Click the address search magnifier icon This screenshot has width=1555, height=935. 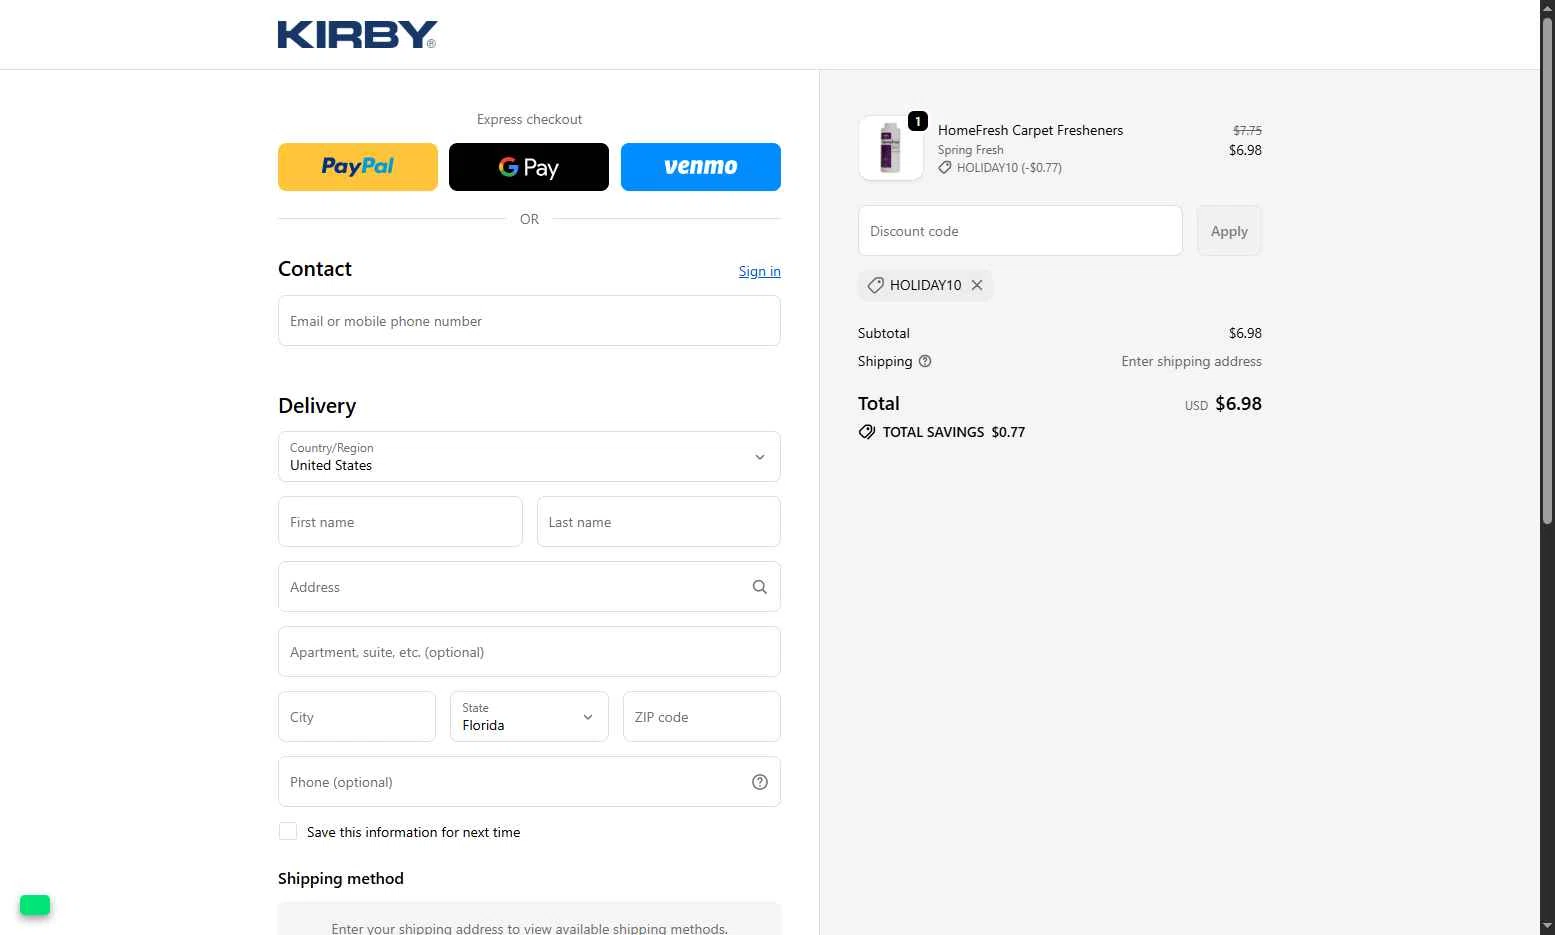pos(760,587)
